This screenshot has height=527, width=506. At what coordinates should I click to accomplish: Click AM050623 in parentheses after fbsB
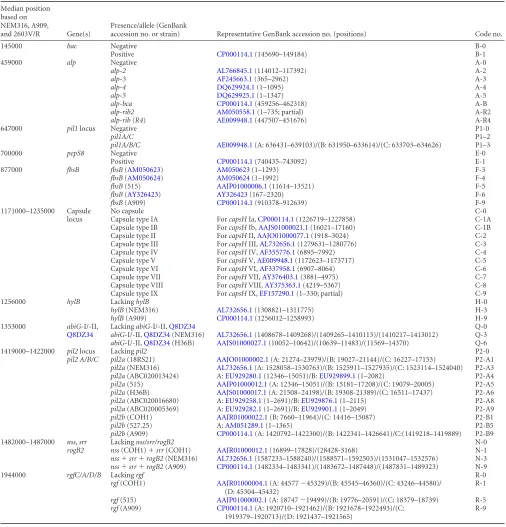point(144,170)
